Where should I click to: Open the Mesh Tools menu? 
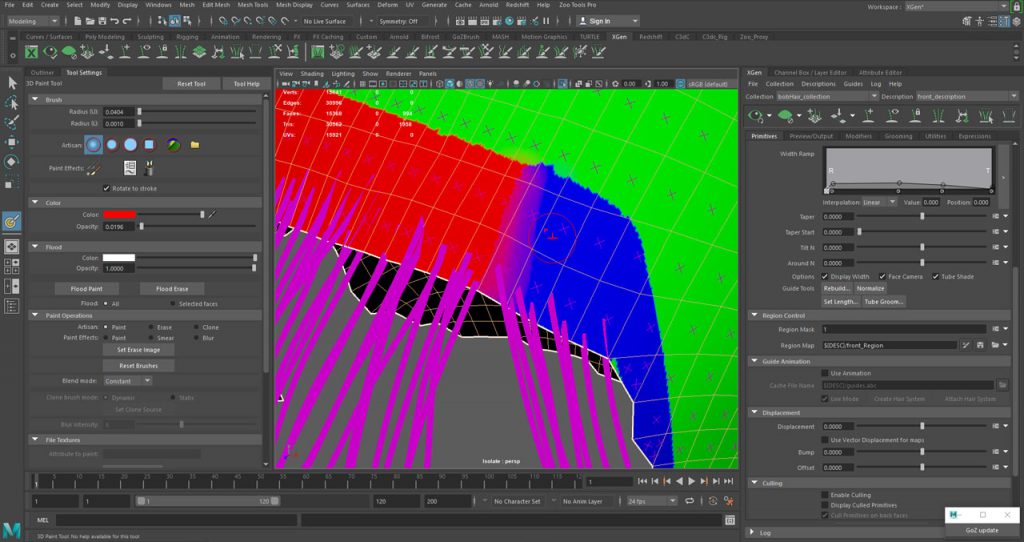253,5
